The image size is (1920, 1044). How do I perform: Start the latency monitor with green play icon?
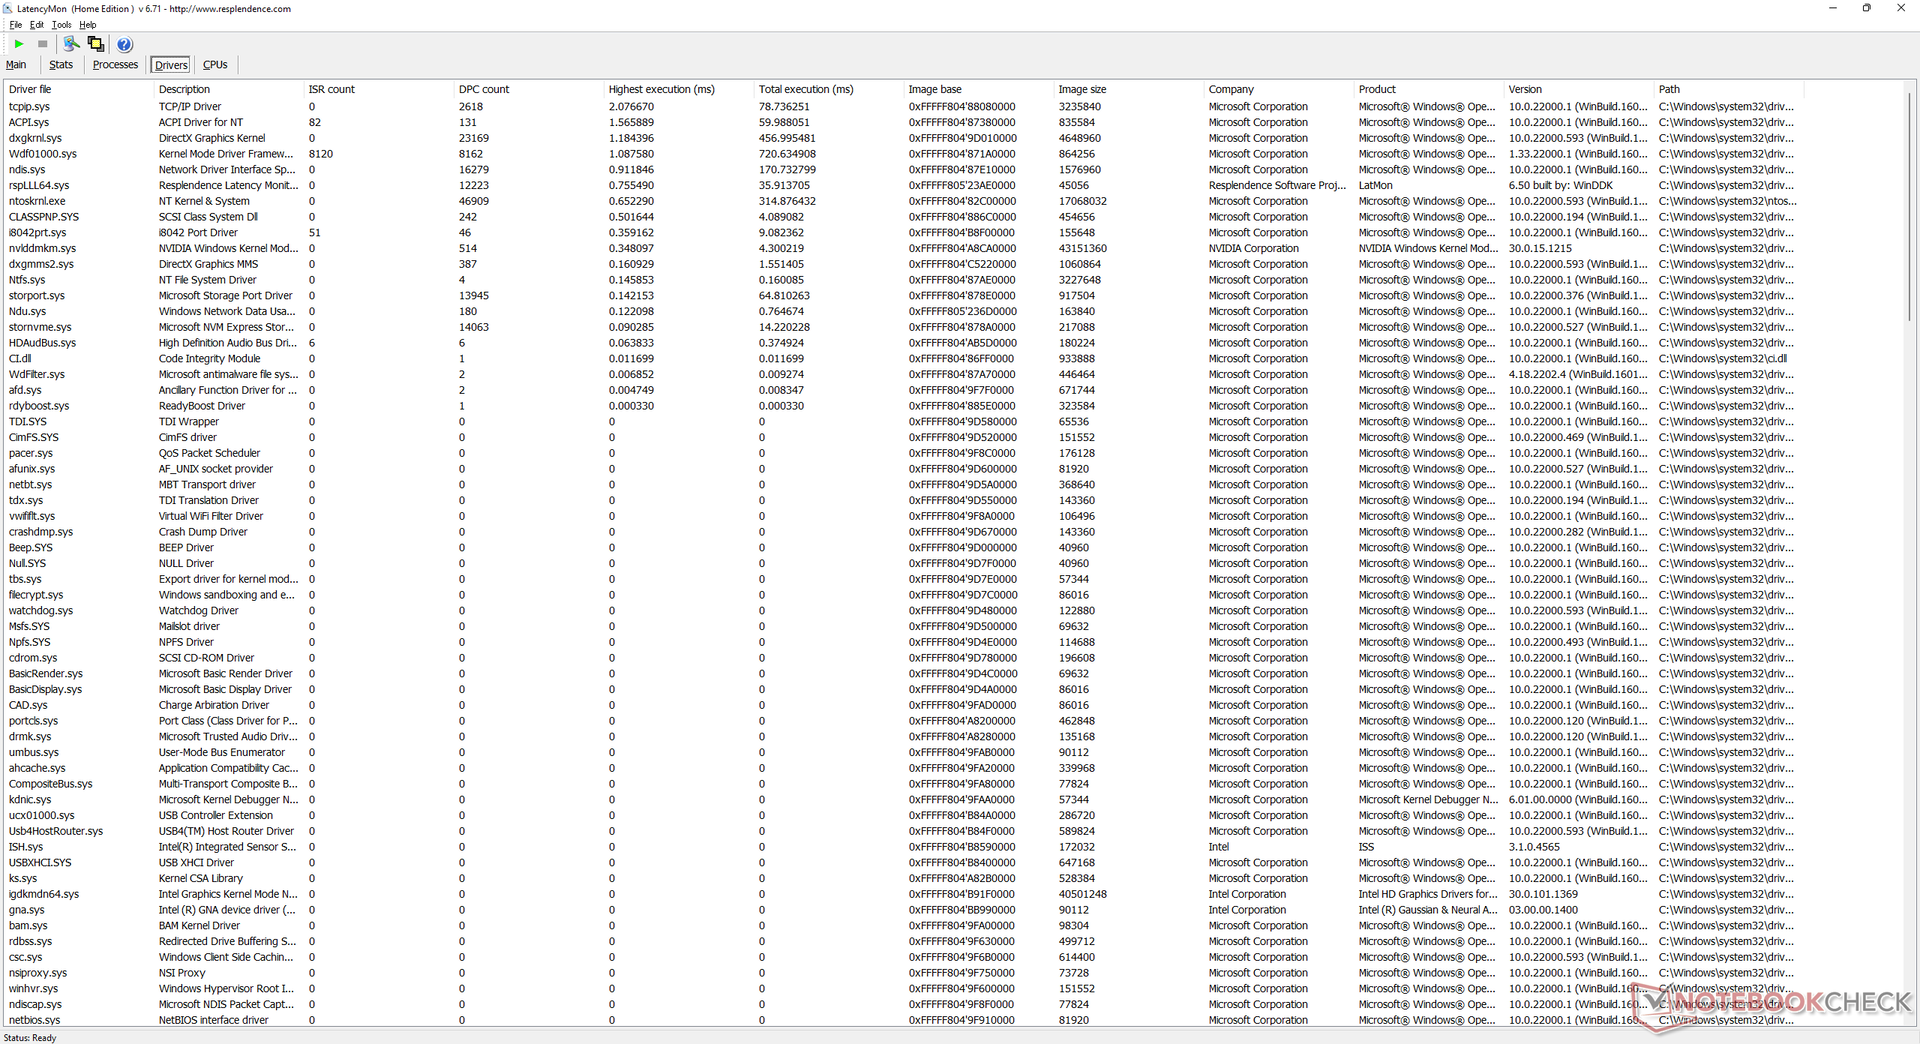coord(19,44)
